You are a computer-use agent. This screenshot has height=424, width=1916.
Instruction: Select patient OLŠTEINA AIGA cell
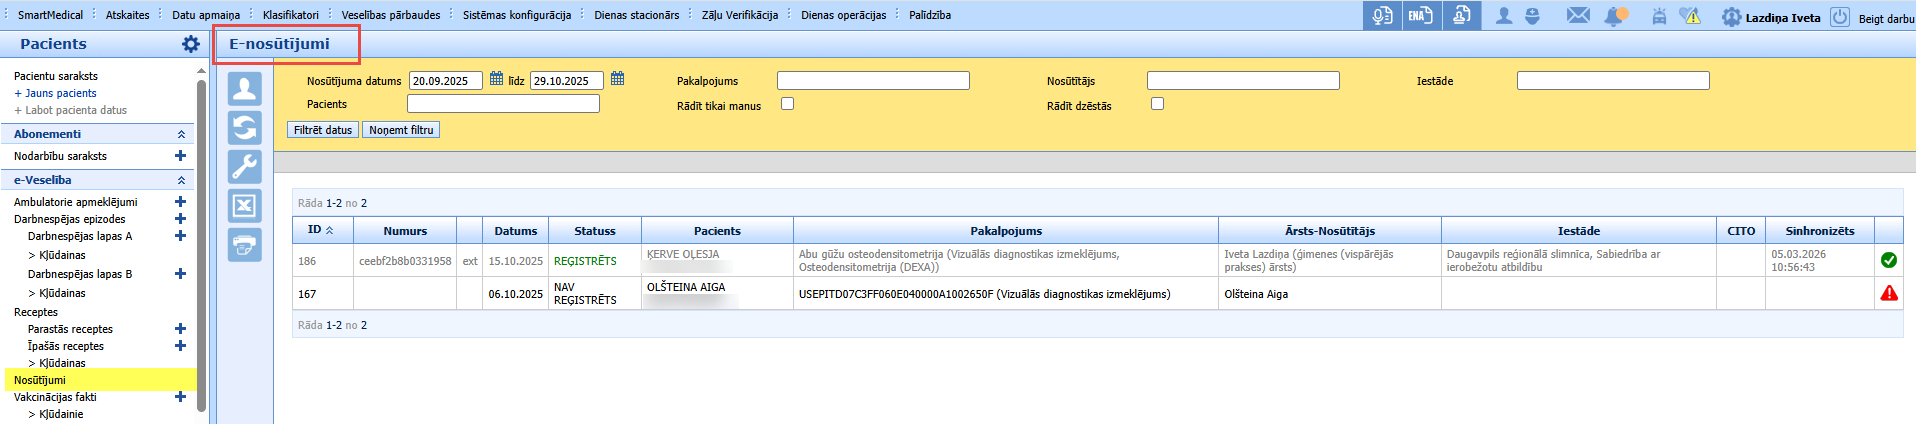pos(717,293)
